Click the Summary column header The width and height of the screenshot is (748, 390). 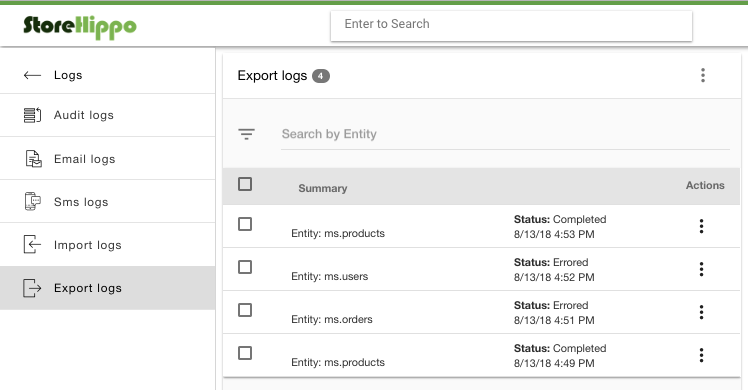[322, 188]
